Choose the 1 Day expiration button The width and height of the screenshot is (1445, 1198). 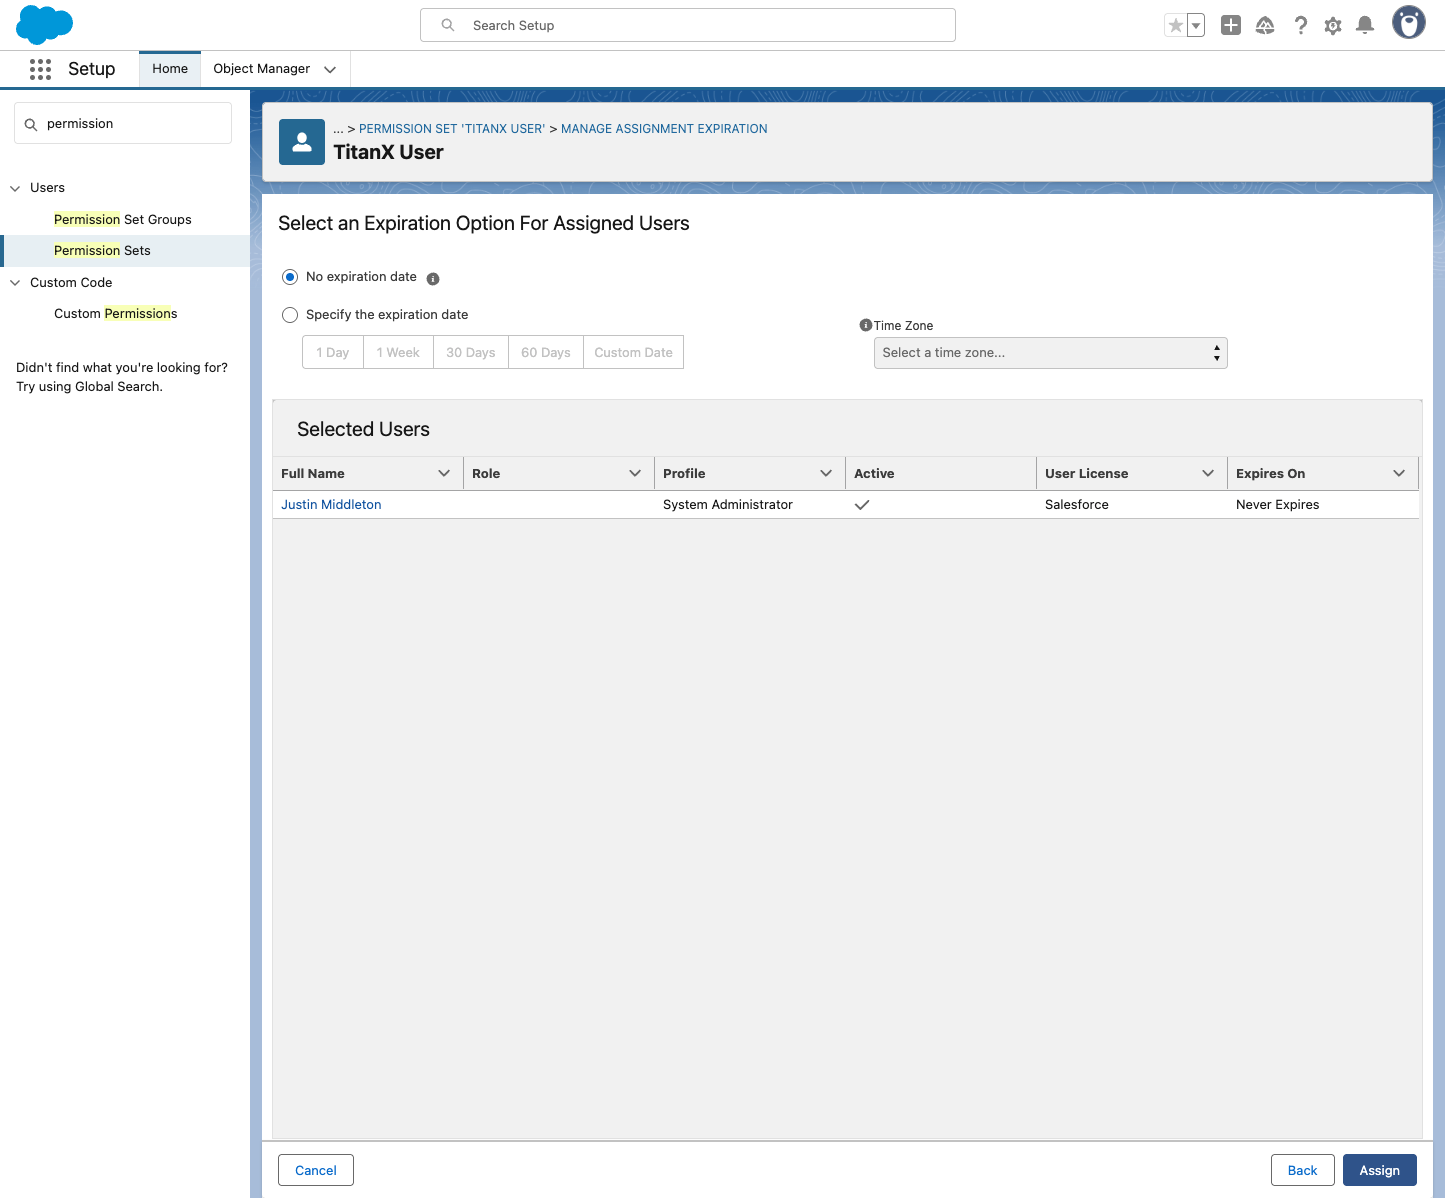(x=333, y=352)
